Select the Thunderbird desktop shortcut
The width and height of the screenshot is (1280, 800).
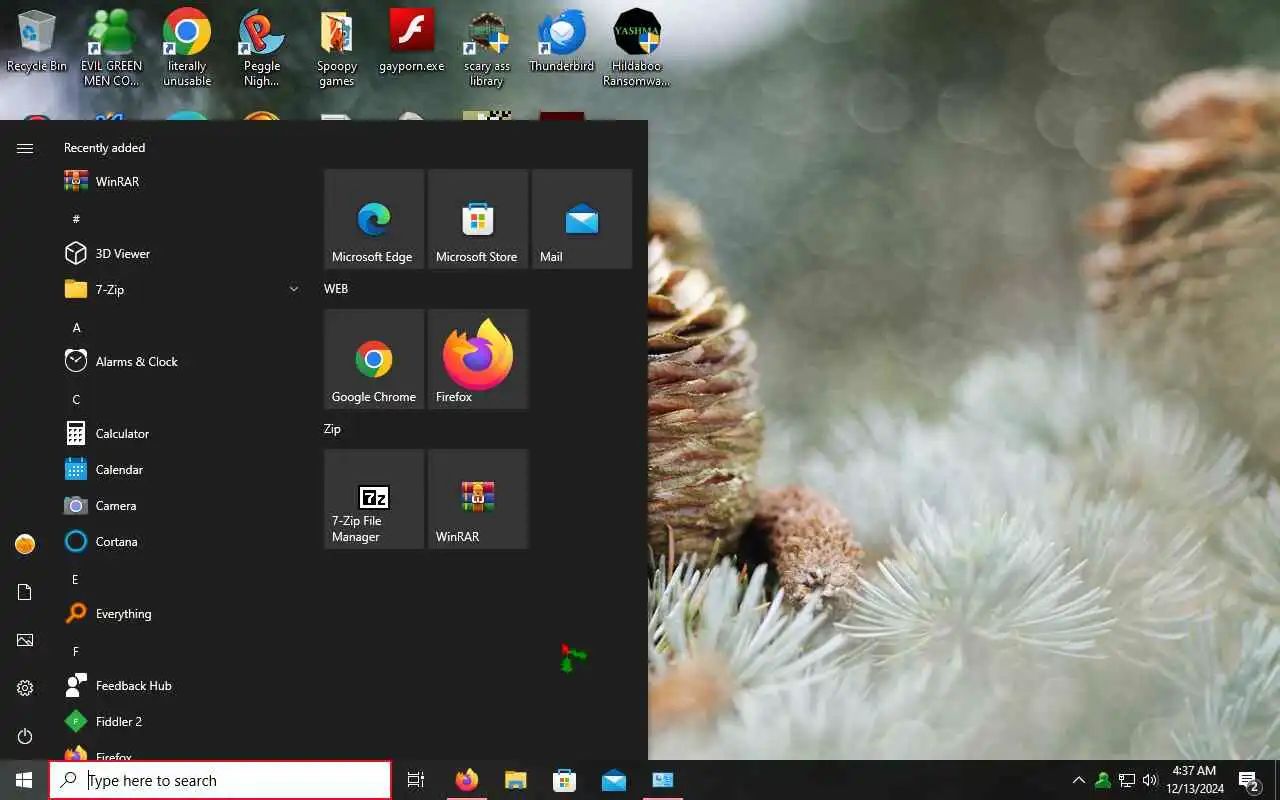click(x=562, y=42)
